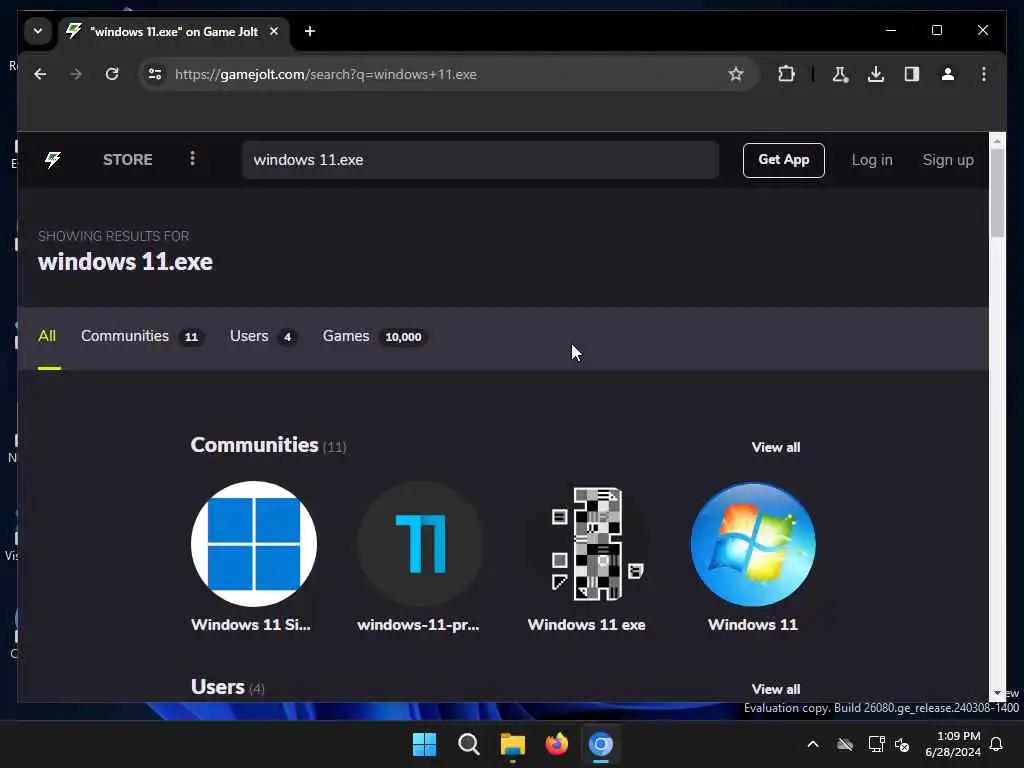Screen dimensions: 1024x768
Task: Open taskbar Search
Action: coord(468,744)
